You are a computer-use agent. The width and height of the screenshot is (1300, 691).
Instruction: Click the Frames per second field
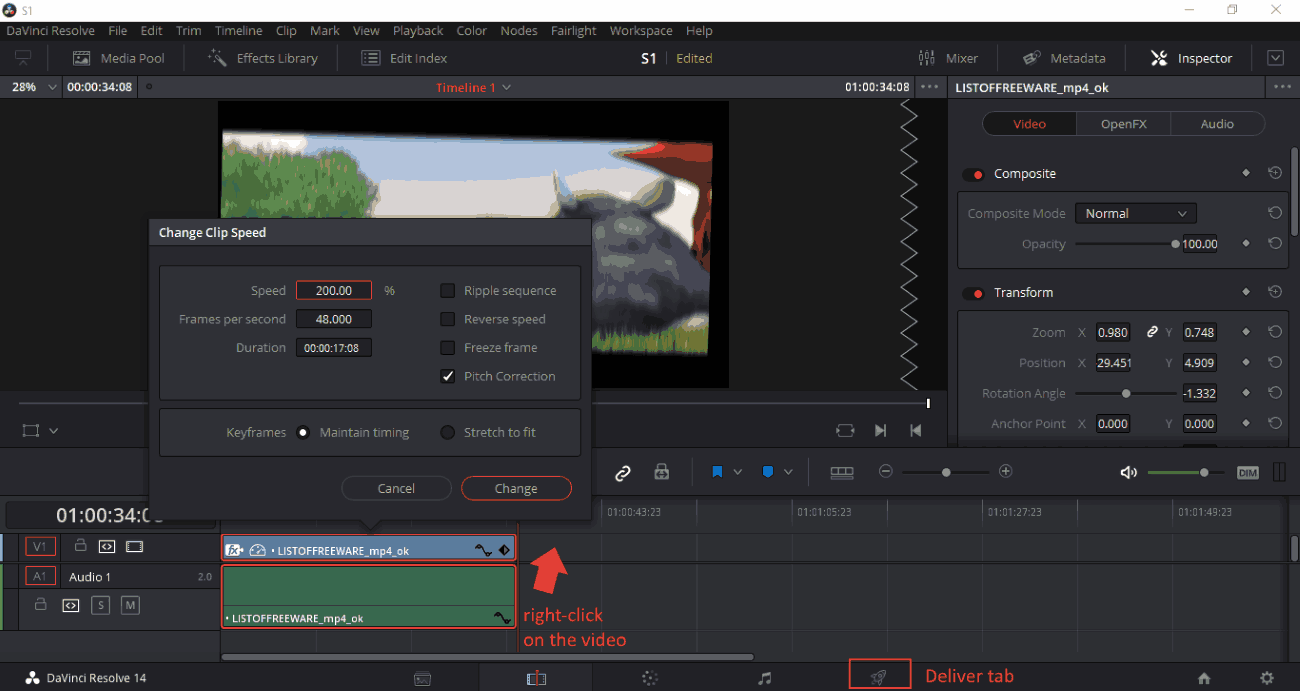point(333,319)
